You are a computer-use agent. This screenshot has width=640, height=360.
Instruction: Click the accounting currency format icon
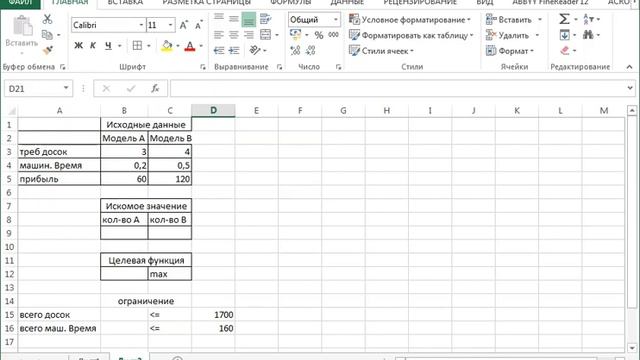tap(295, 35)
